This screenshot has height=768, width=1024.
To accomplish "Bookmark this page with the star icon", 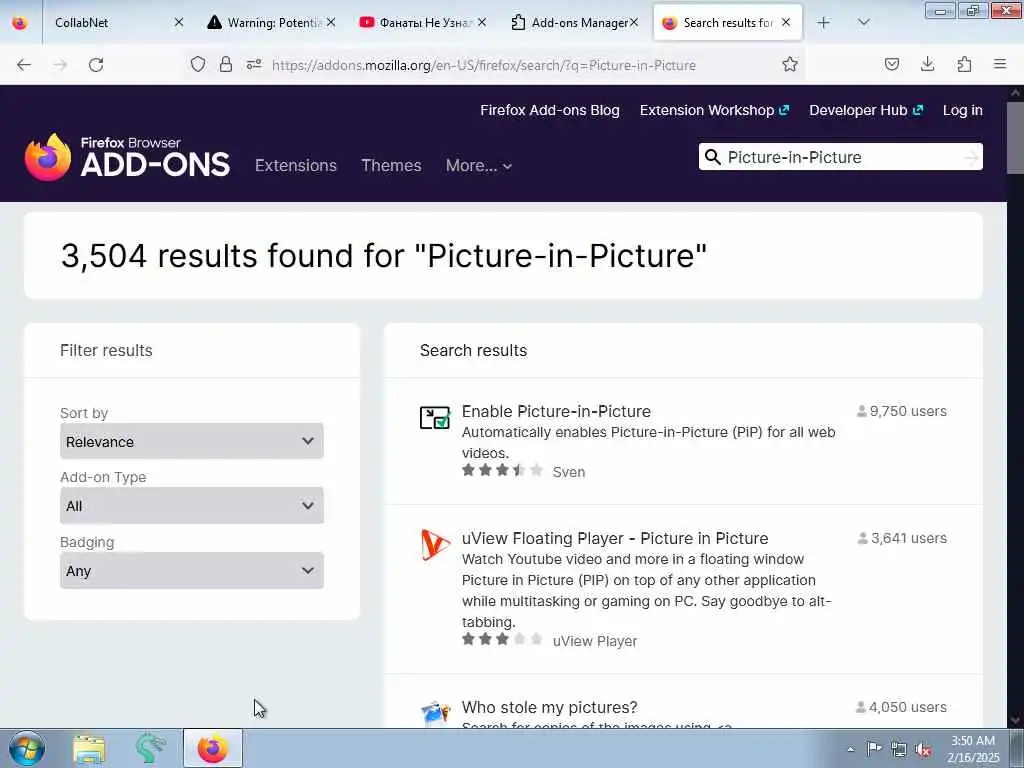I will 790,64.
